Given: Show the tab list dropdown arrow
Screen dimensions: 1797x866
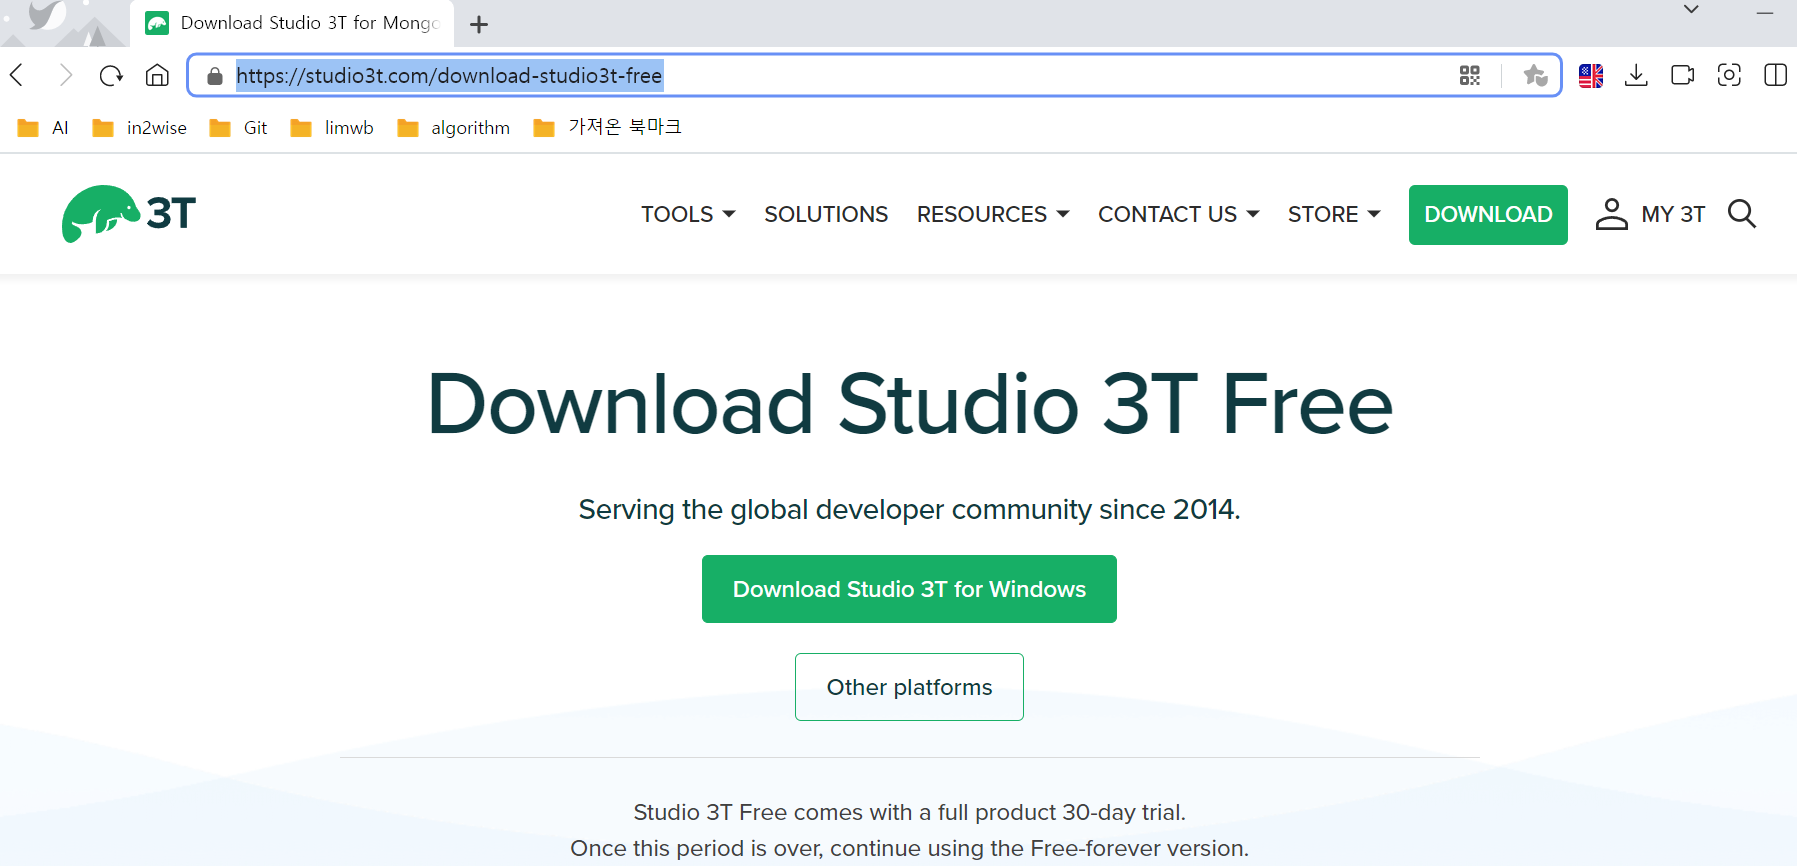Looking at the screenshot, I should tap(1691, 10).
